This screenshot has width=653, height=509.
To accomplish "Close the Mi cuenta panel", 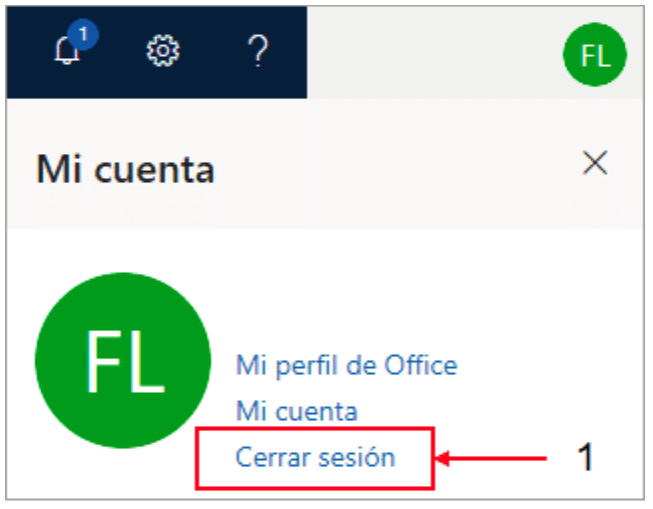I will click(595, 163).
